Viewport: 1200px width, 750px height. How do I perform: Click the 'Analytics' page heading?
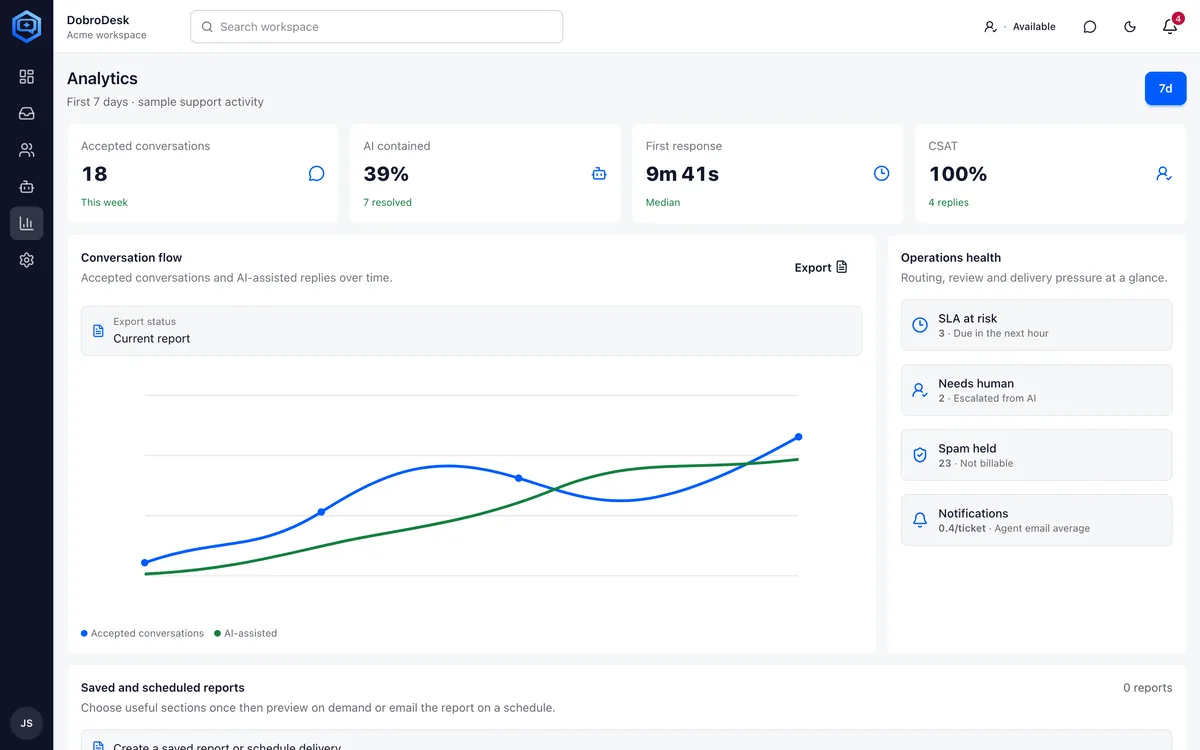click(x=102, y=79)
